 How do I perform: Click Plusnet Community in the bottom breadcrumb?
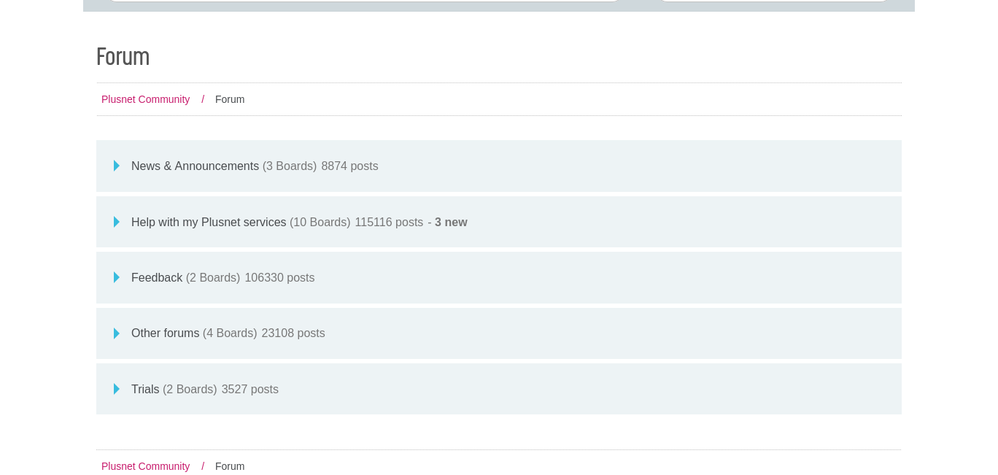[145, 466]
